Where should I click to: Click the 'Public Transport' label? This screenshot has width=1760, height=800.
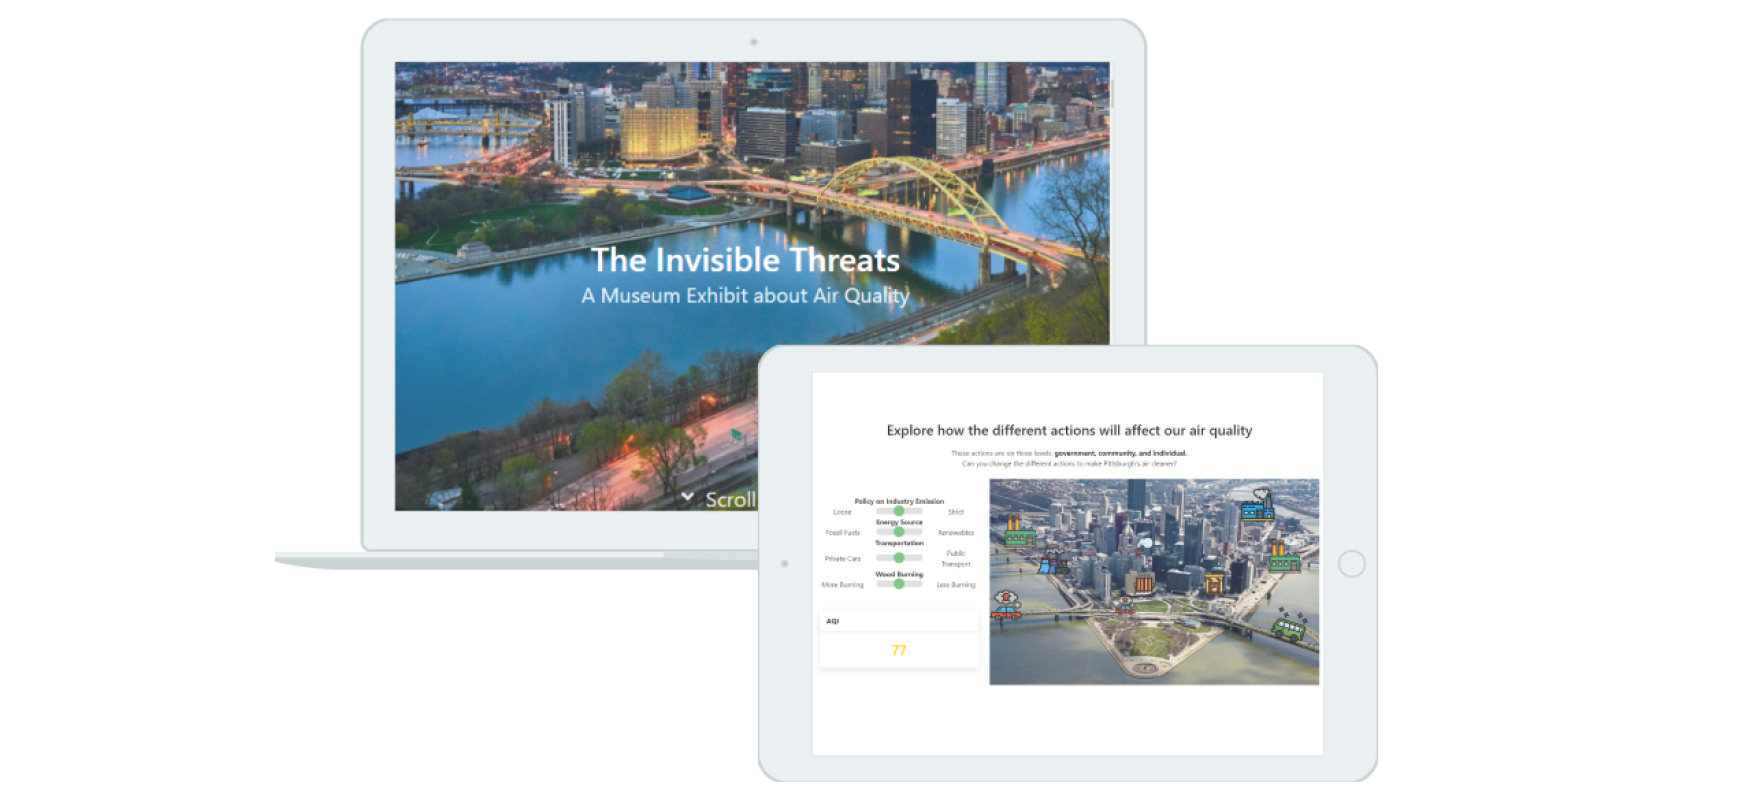click(x=956, y=559)
